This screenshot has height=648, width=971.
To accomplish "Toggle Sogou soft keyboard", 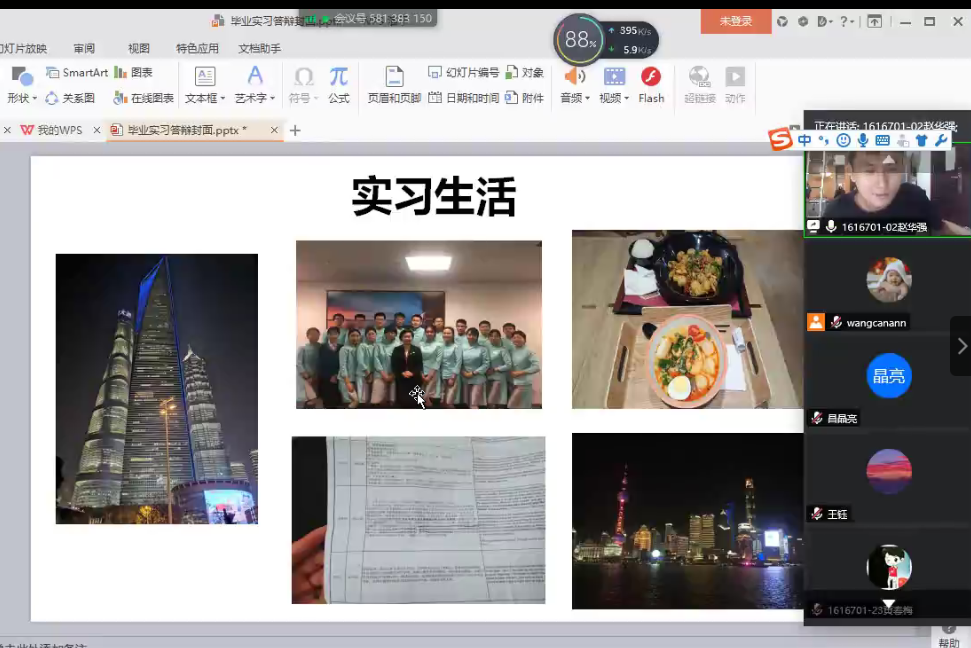I will (882, 141).
